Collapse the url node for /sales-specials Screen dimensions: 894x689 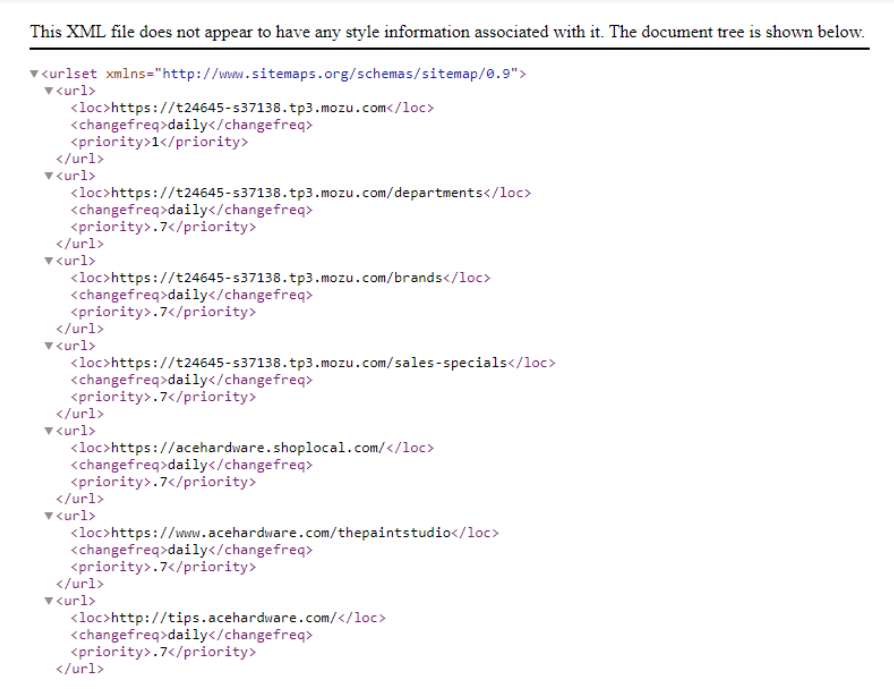point(49,346)
